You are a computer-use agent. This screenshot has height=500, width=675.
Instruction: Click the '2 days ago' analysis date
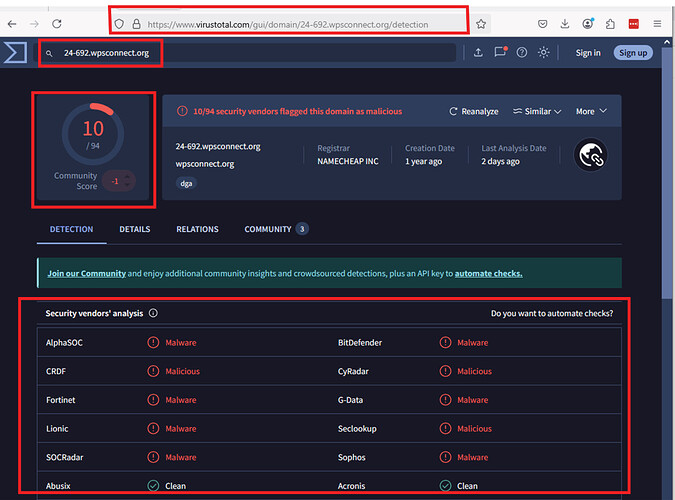[x=500, y=161]
